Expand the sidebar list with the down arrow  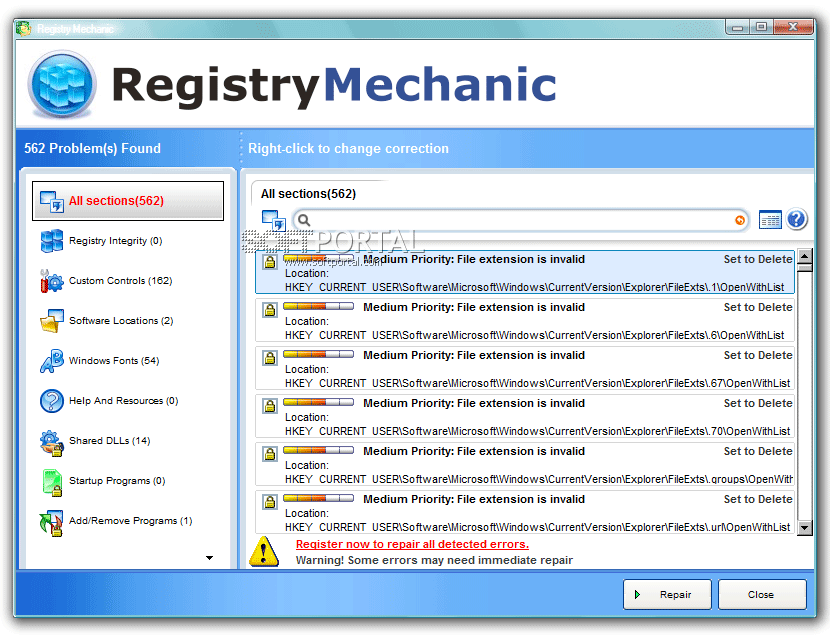(x=210, y=558)
